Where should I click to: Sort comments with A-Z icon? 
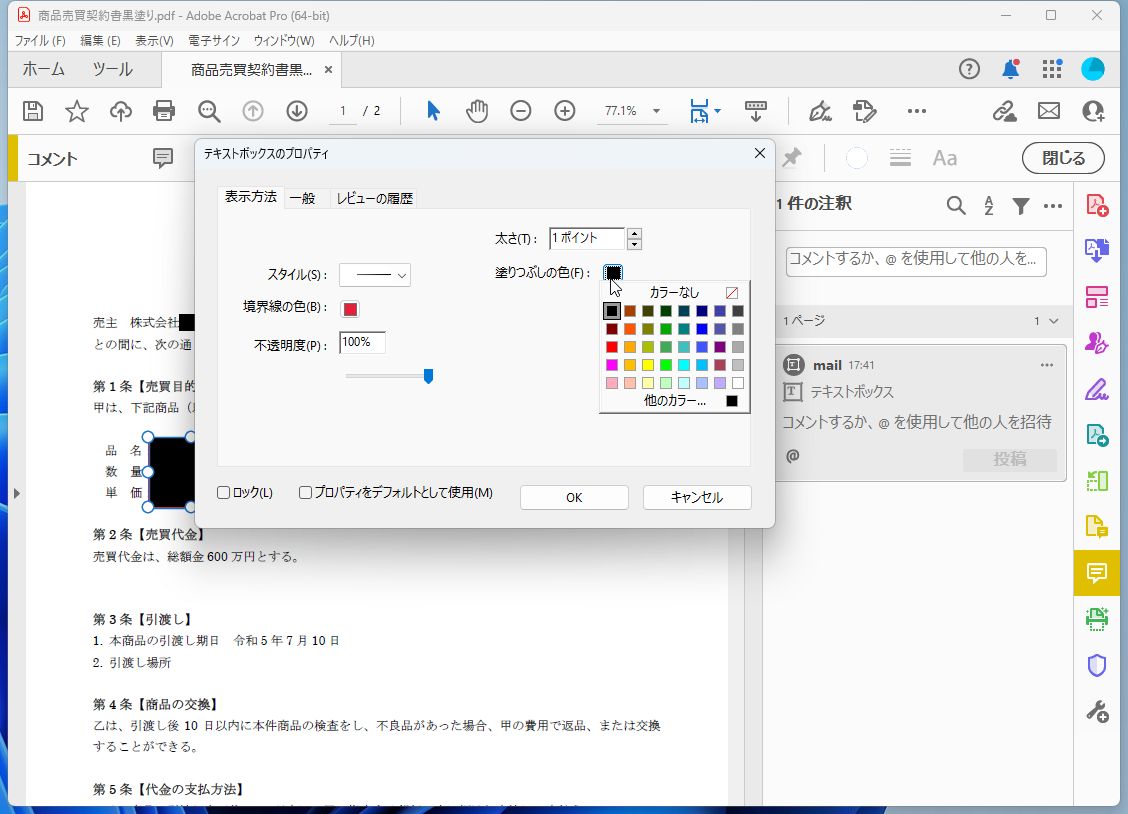(x=989, y=206)
